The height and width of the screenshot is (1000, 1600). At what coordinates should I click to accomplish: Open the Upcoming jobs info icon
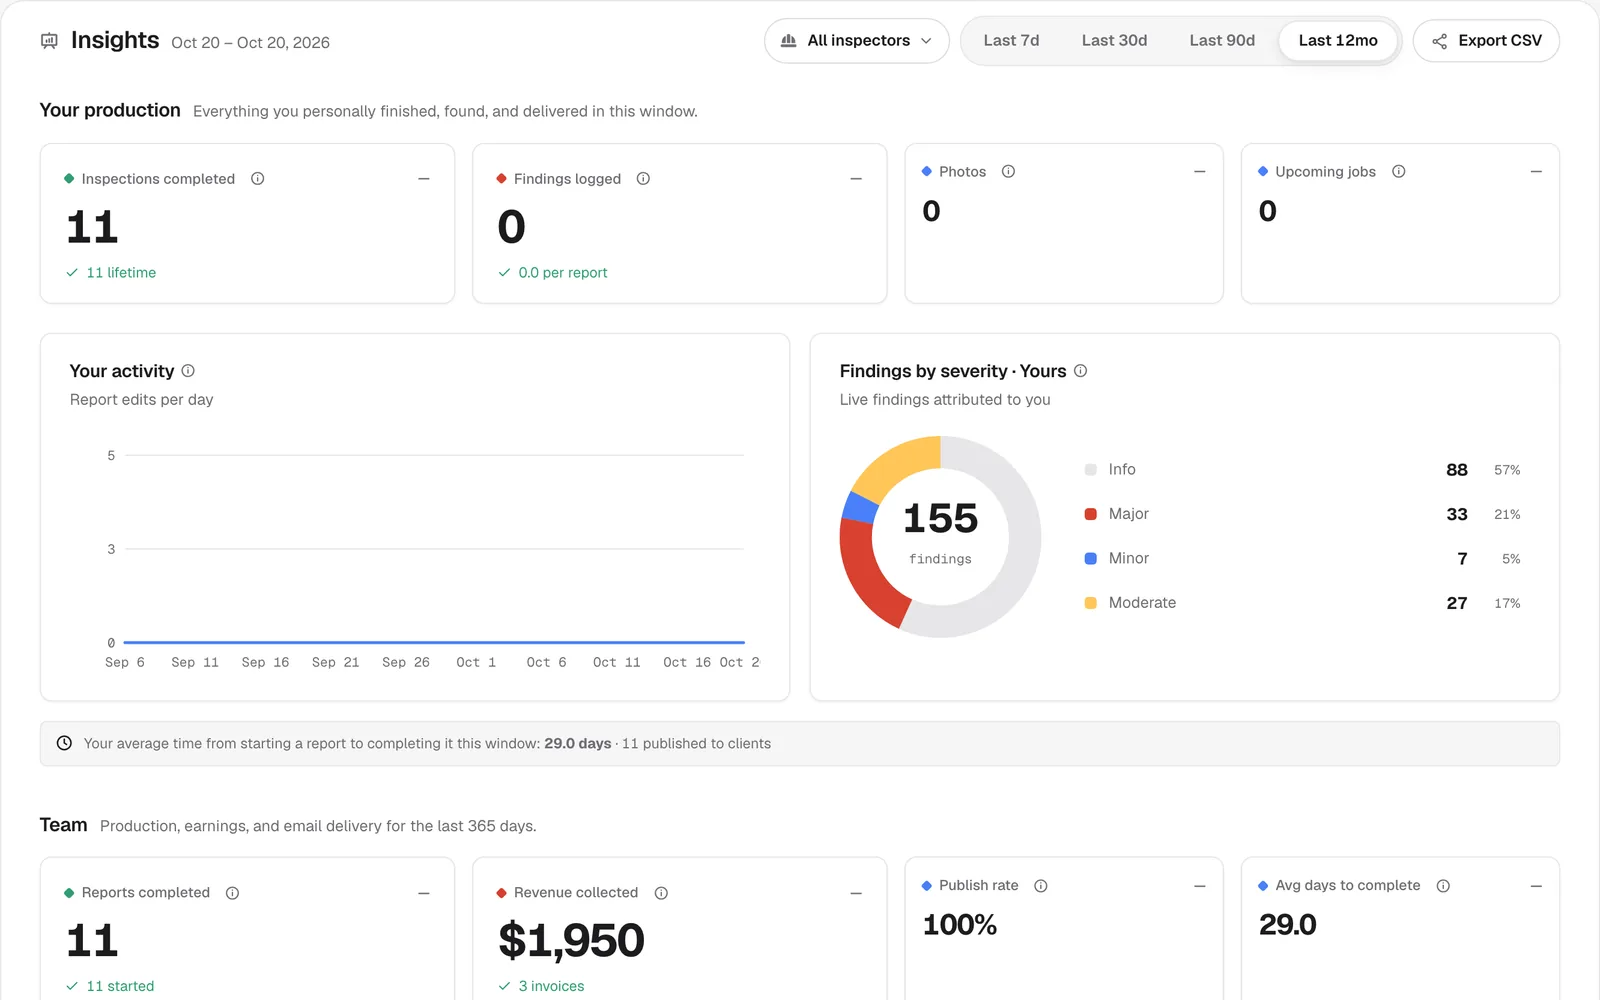(x=1398, y=172)
